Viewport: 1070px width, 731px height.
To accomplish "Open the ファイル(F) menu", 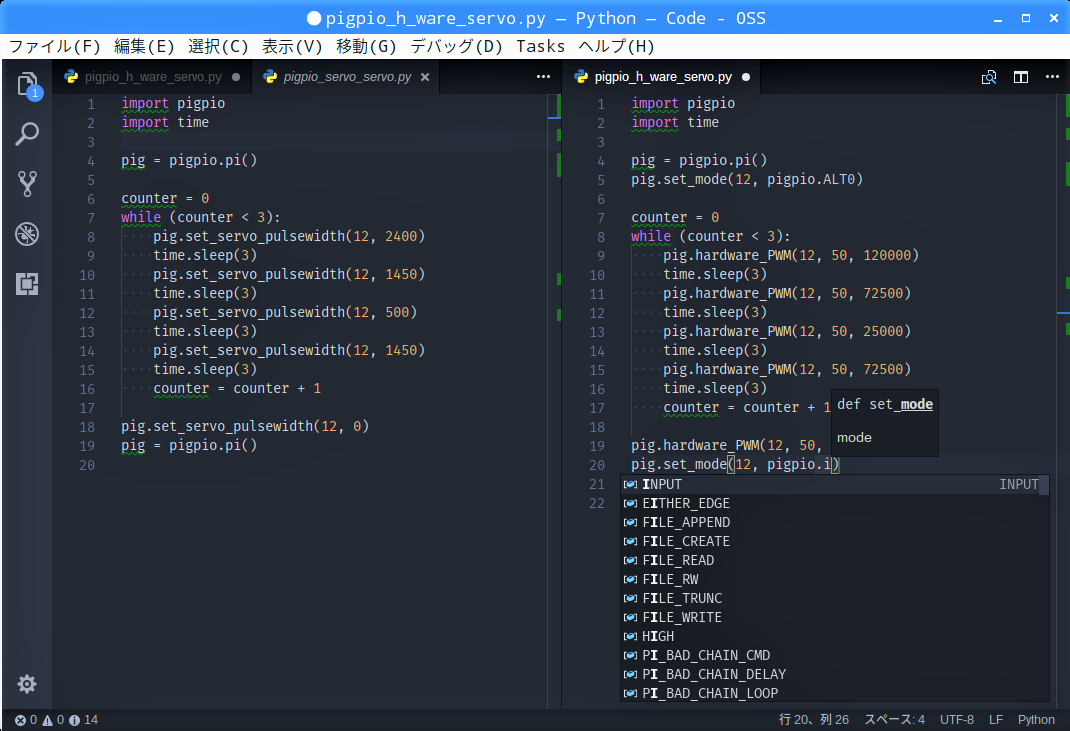I will pyautogui.click(x=55, y=46).
